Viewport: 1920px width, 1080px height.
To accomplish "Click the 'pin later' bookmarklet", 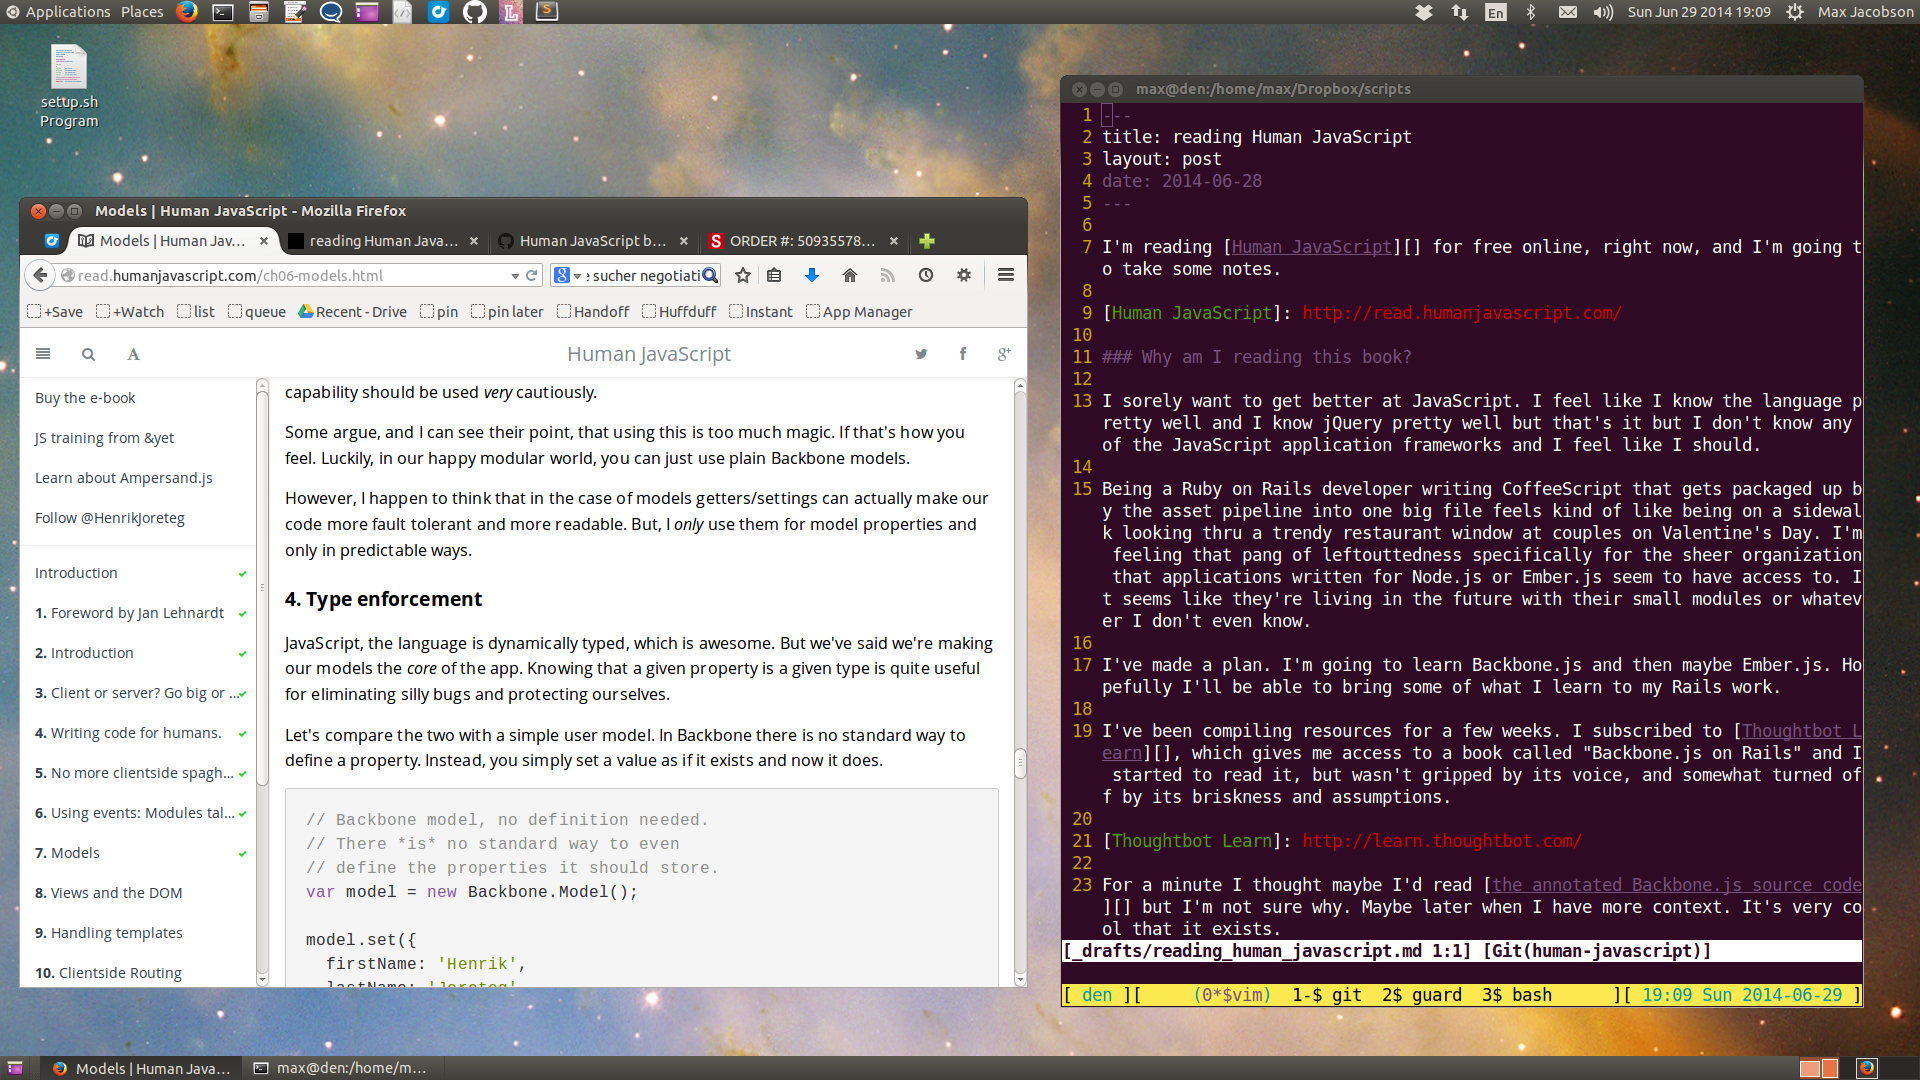I will pyautogui.click(x=507, y=312).
